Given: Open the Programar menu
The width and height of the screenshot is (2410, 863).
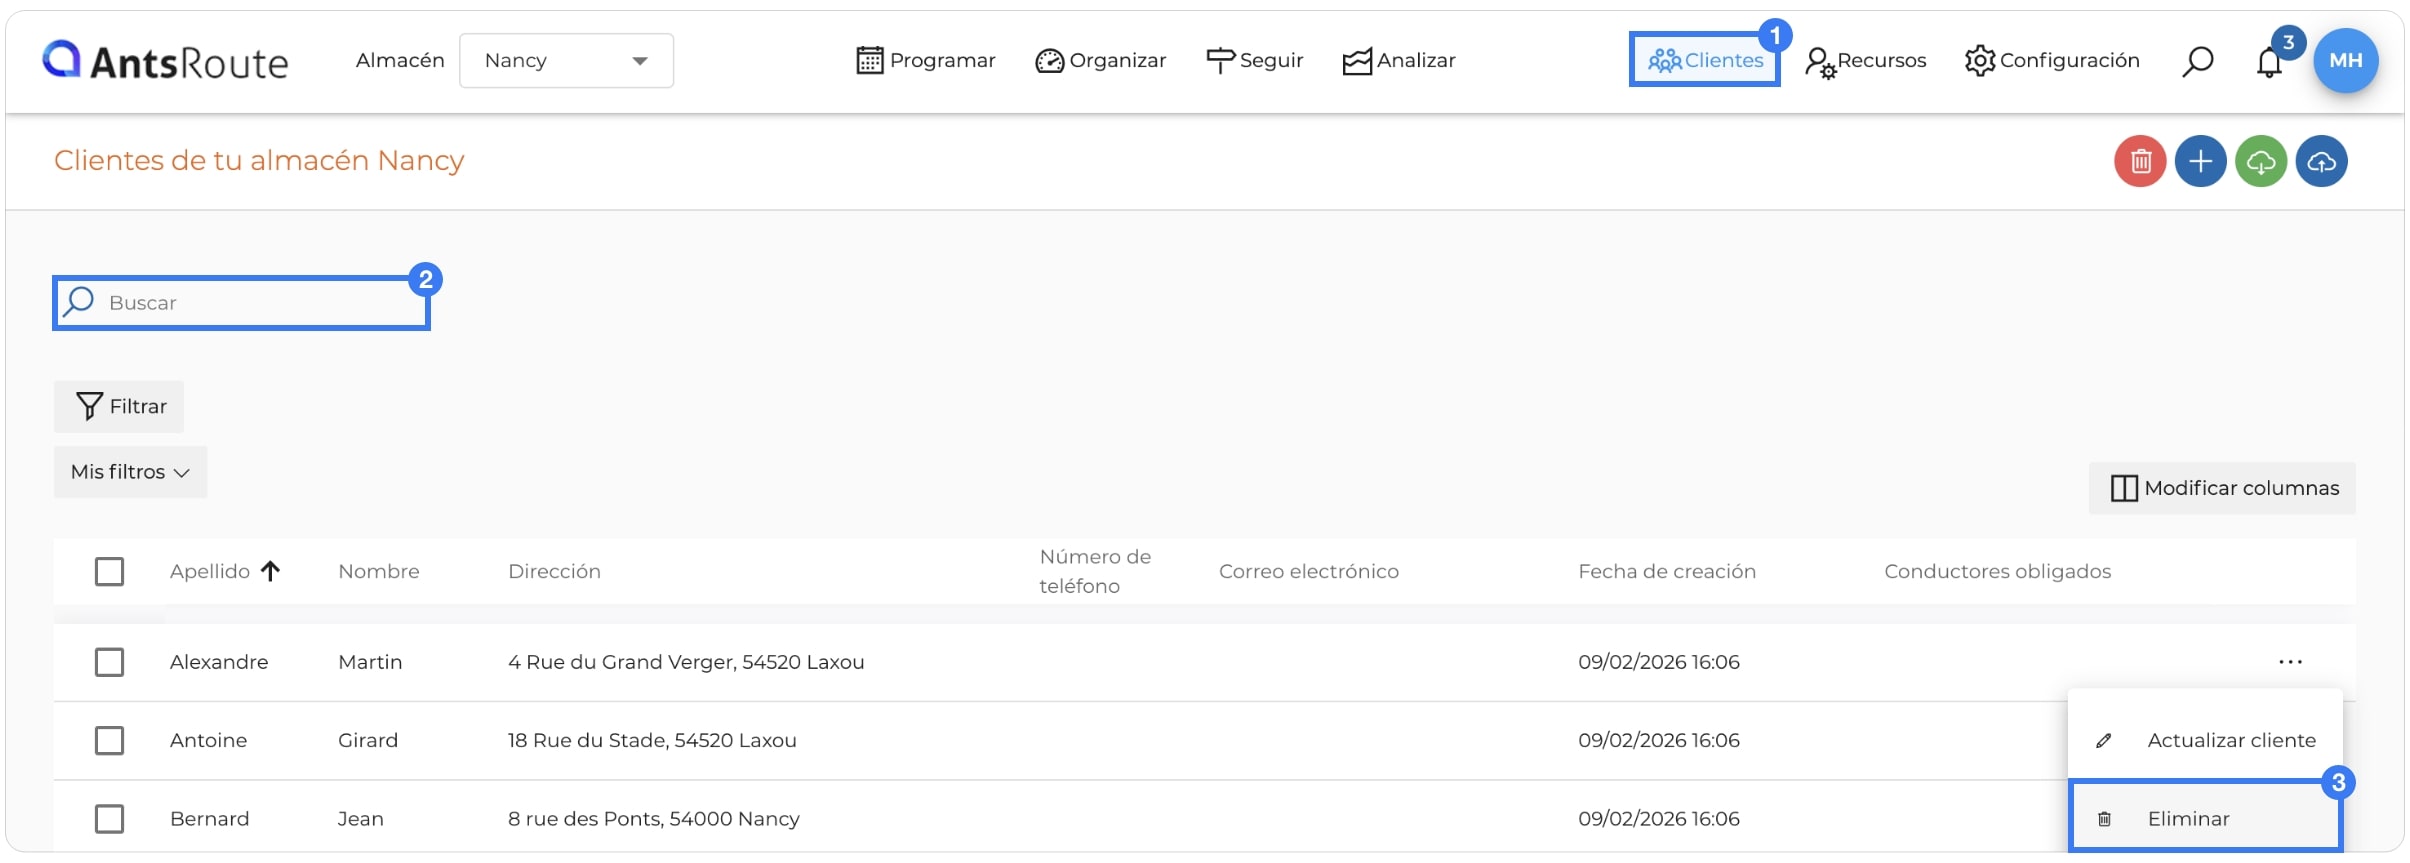Looking at the screenshot, I should point(926,61).
